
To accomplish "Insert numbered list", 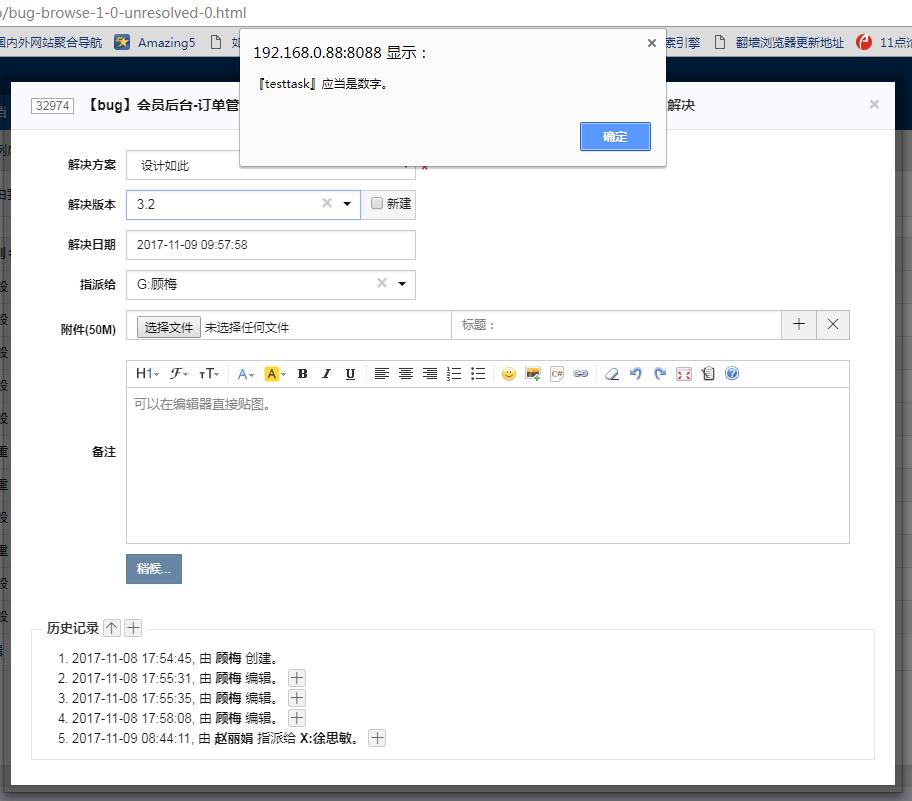I will (x=454, y=373).
